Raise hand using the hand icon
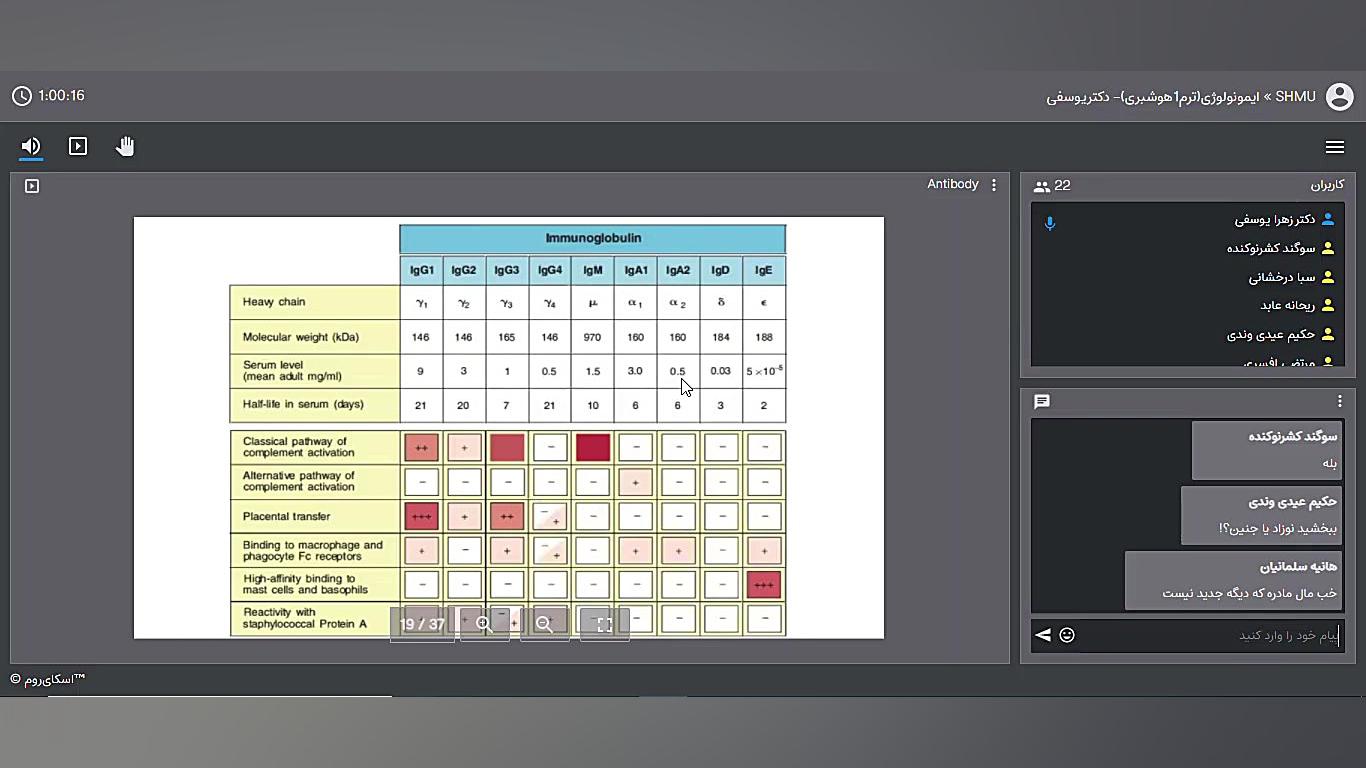Screen dimensions: 1366x768 (x=125, y=146)
